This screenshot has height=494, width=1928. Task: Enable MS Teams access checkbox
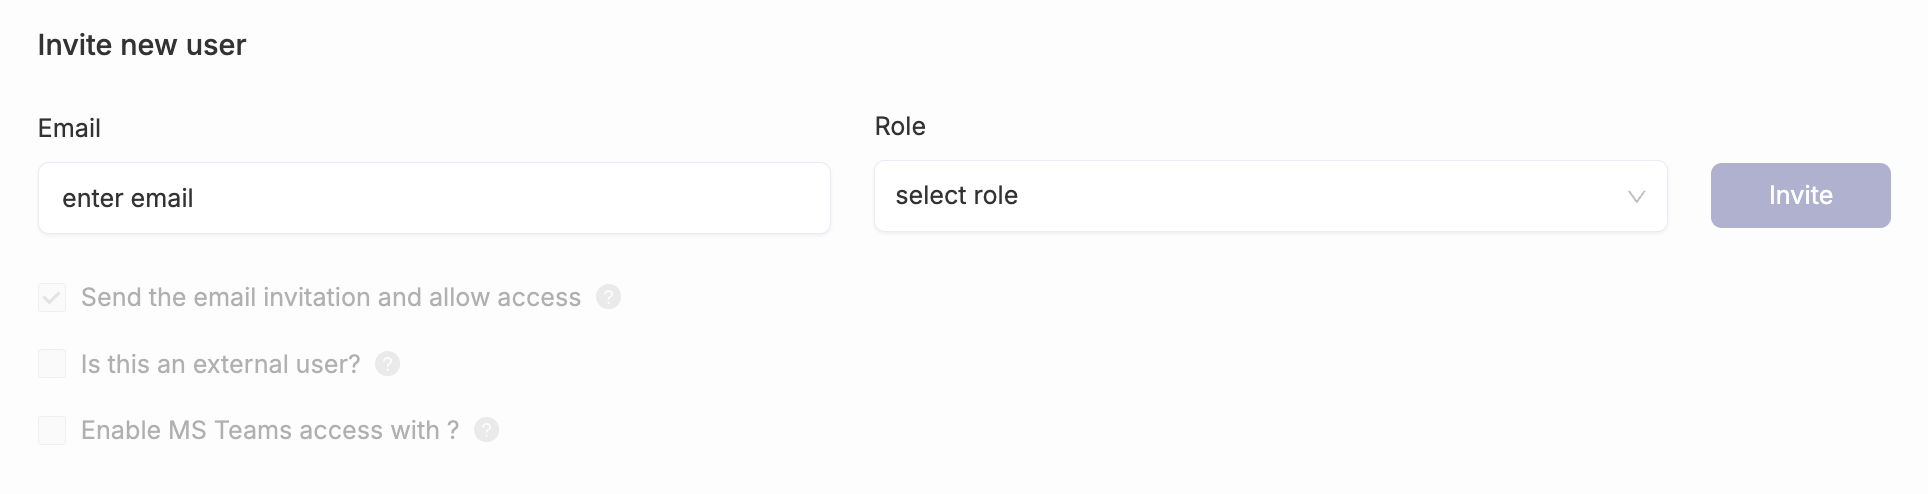52,430
